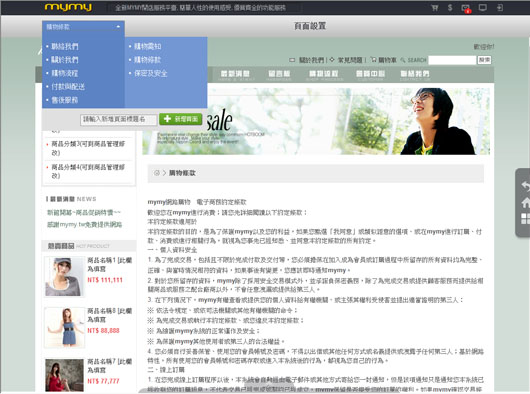This screenshot has height=394, width=530.
Task: Click the site SEARCH text field
Action: [x=452, y=60]
